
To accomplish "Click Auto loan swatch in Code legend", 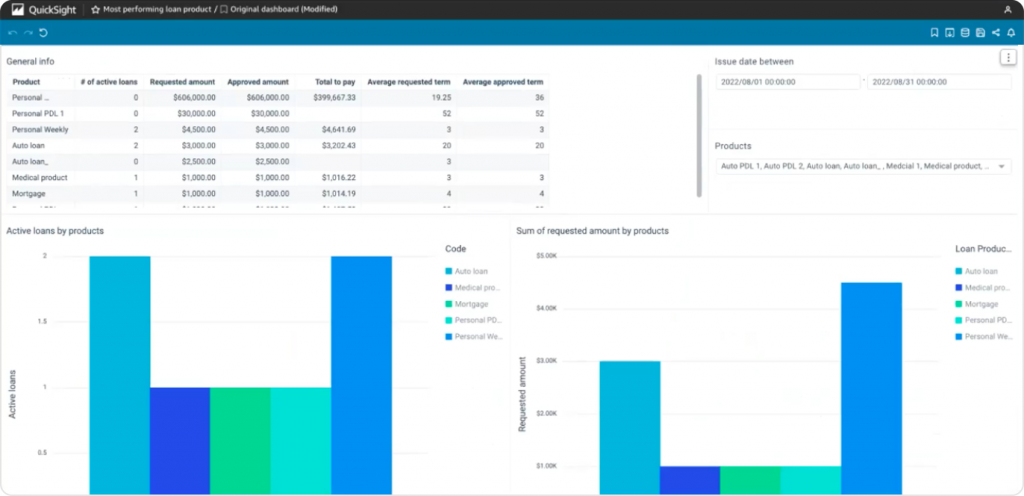I will [x=449, y=271].
